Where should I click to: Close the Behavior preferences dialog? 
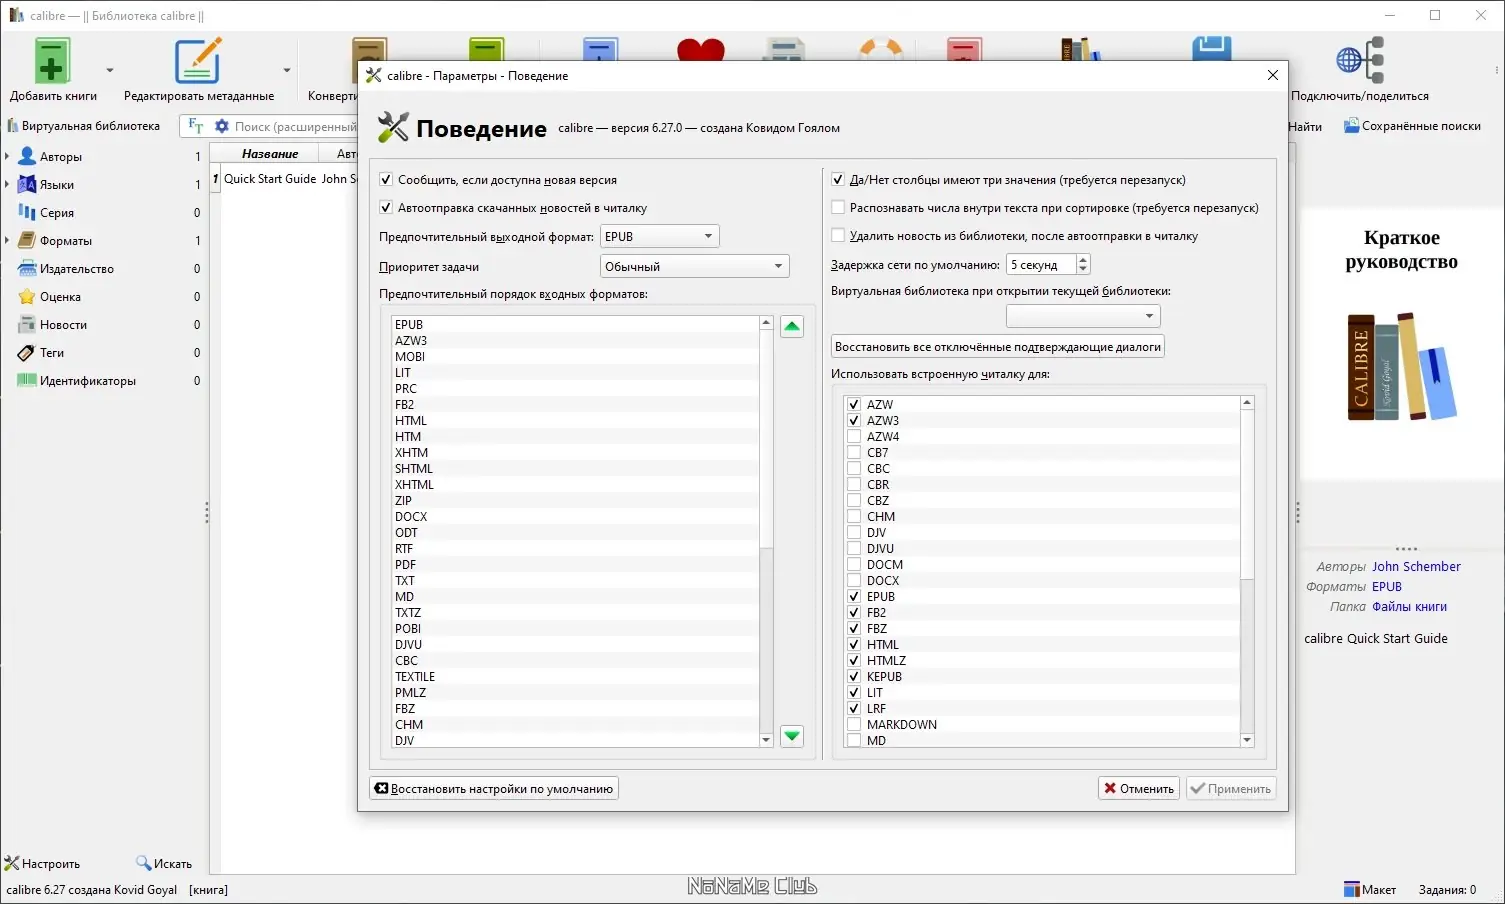1272,75
